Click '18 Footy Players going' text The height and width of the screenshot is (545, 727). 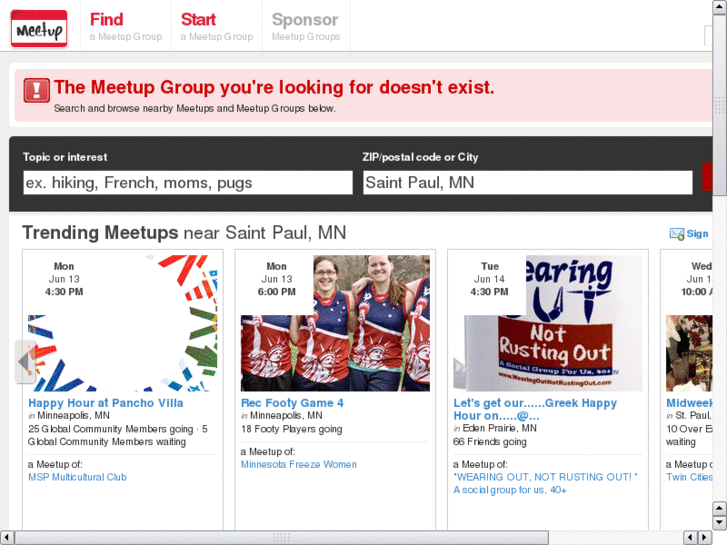[292, 429]
